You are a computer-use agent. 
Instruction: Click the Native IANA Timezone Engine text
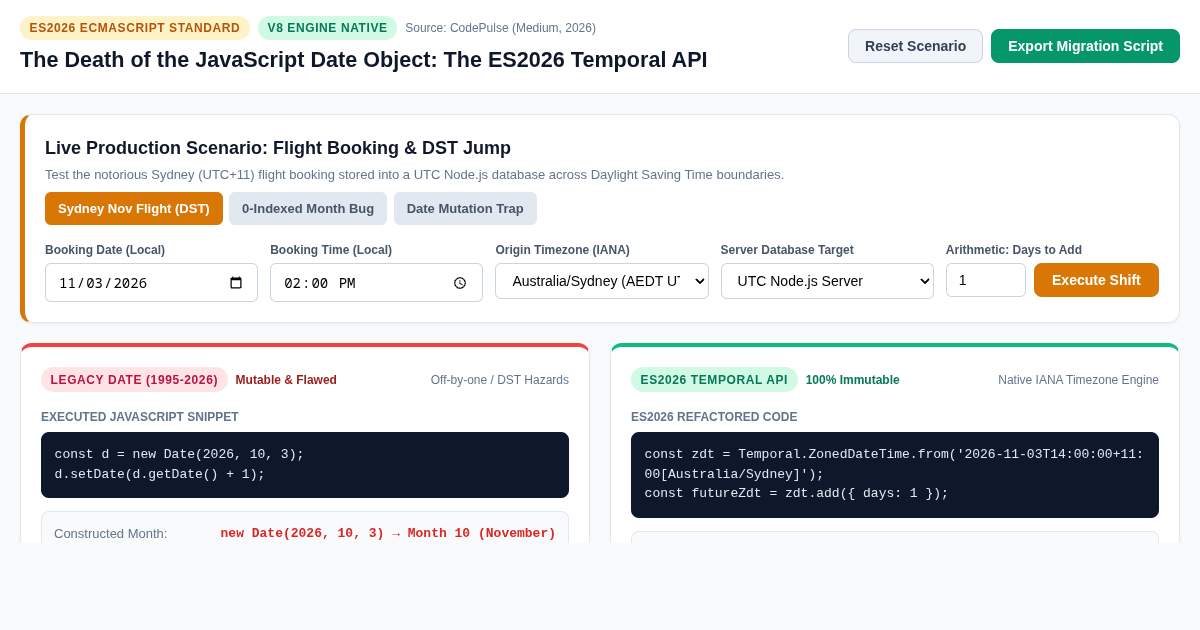pos(1078,380)
